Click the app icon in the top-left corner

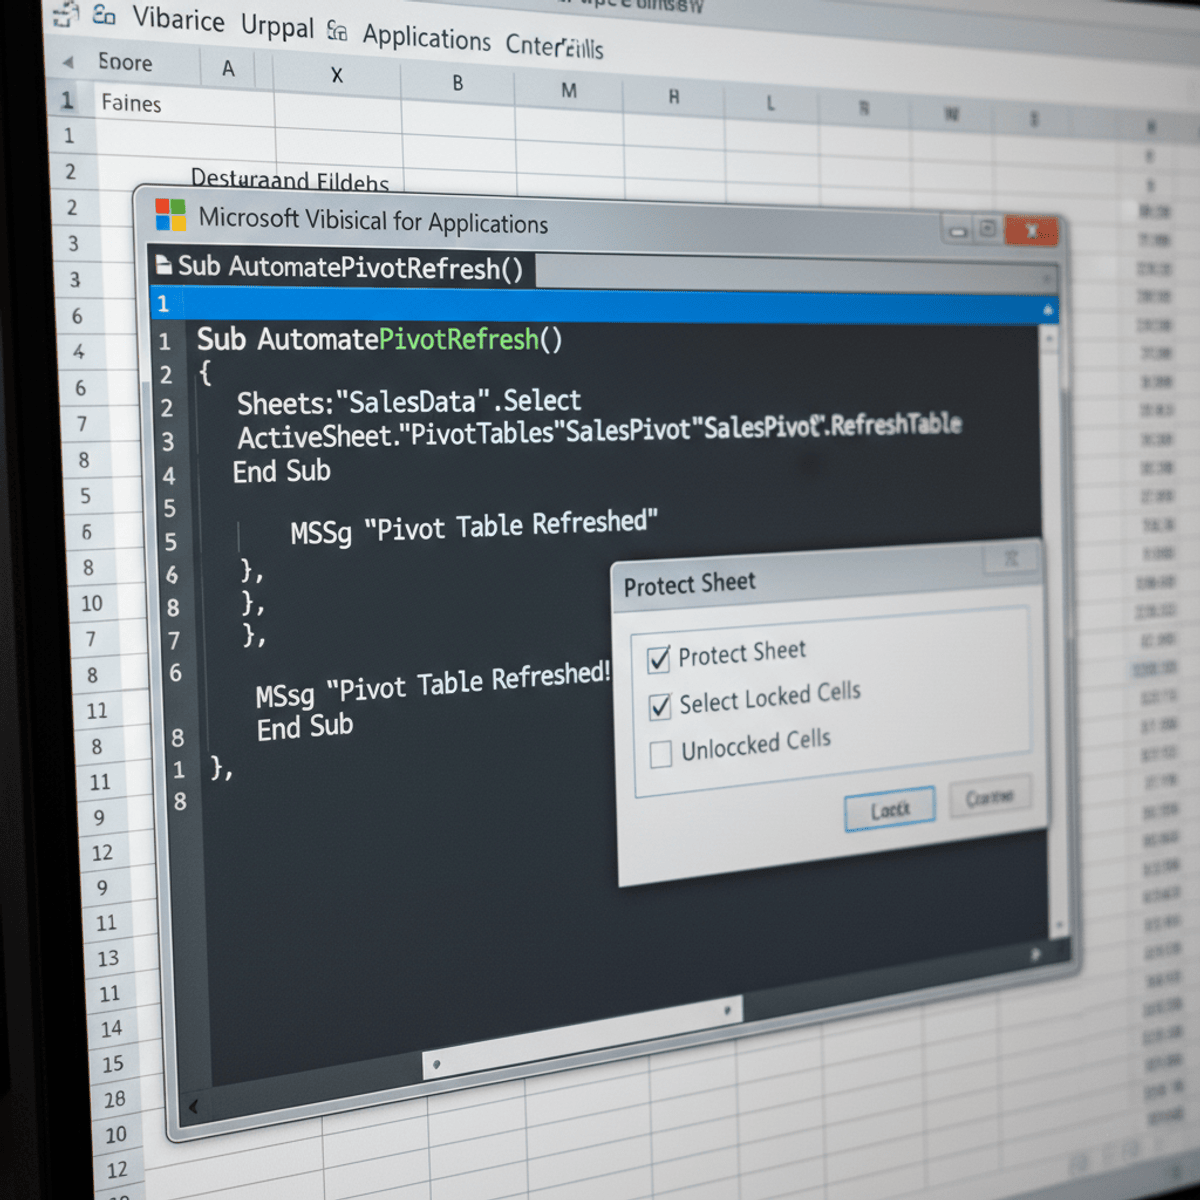point(65,15)
